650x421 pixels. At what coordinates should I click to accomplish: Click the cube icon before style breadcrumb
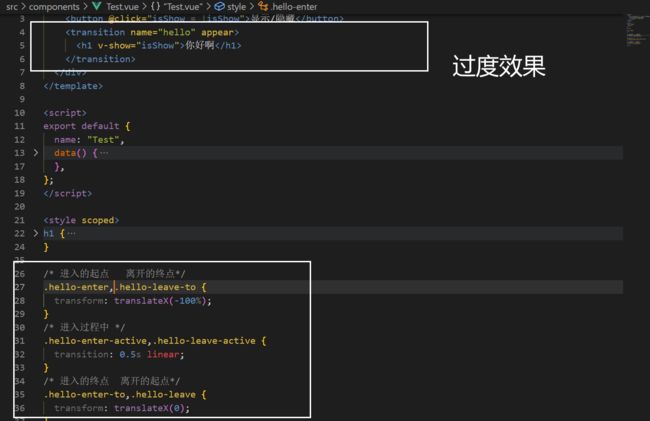(x=219, y=6)
